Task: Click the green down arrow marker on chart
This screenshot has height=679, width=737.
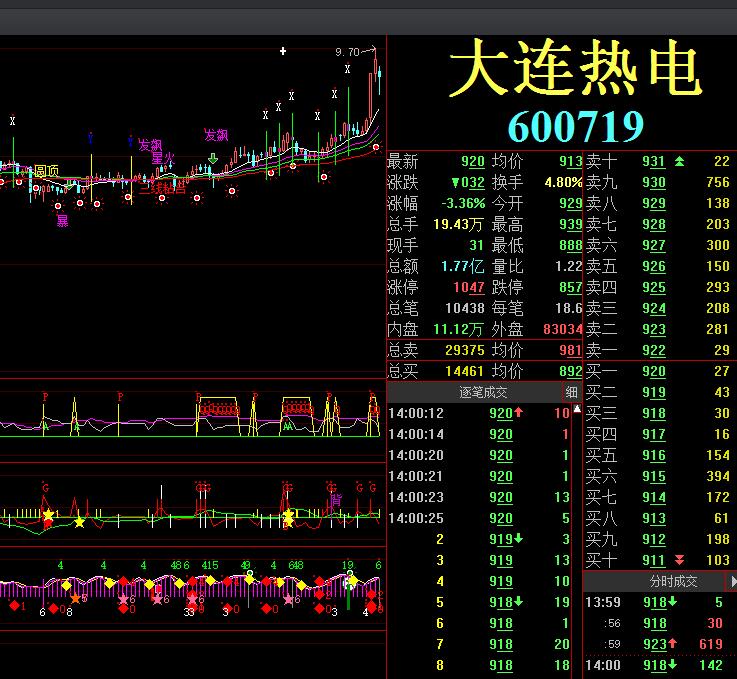Action: pyautogui.click(x=213, y=158)
